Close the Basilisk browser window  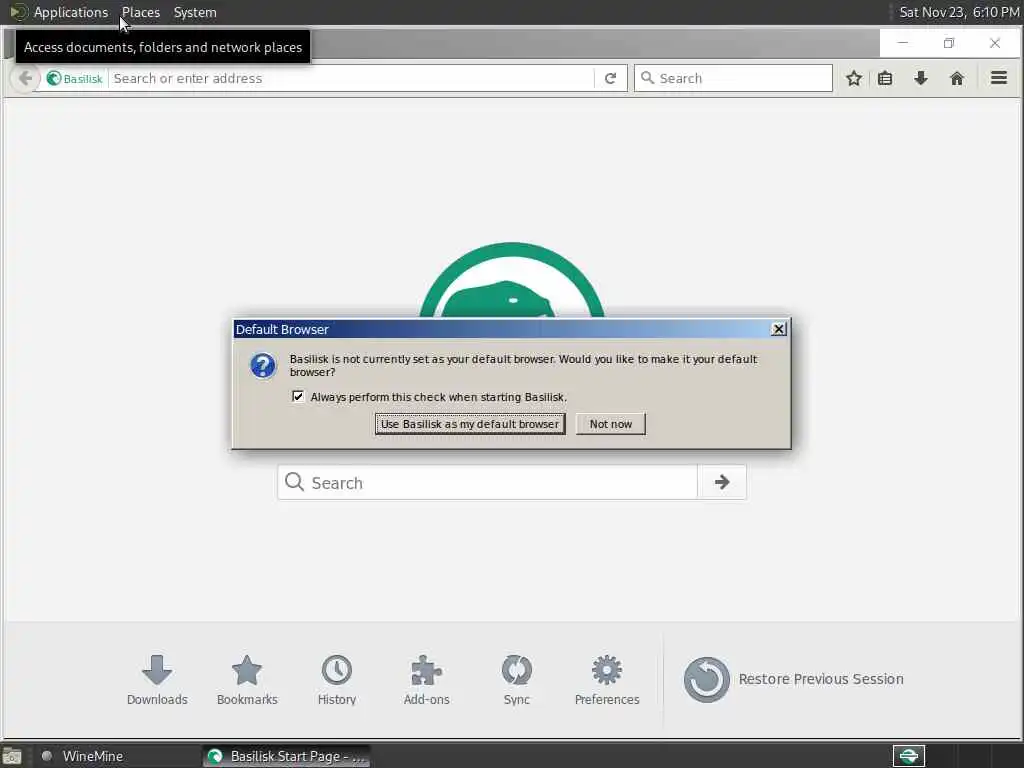(995, 43)
